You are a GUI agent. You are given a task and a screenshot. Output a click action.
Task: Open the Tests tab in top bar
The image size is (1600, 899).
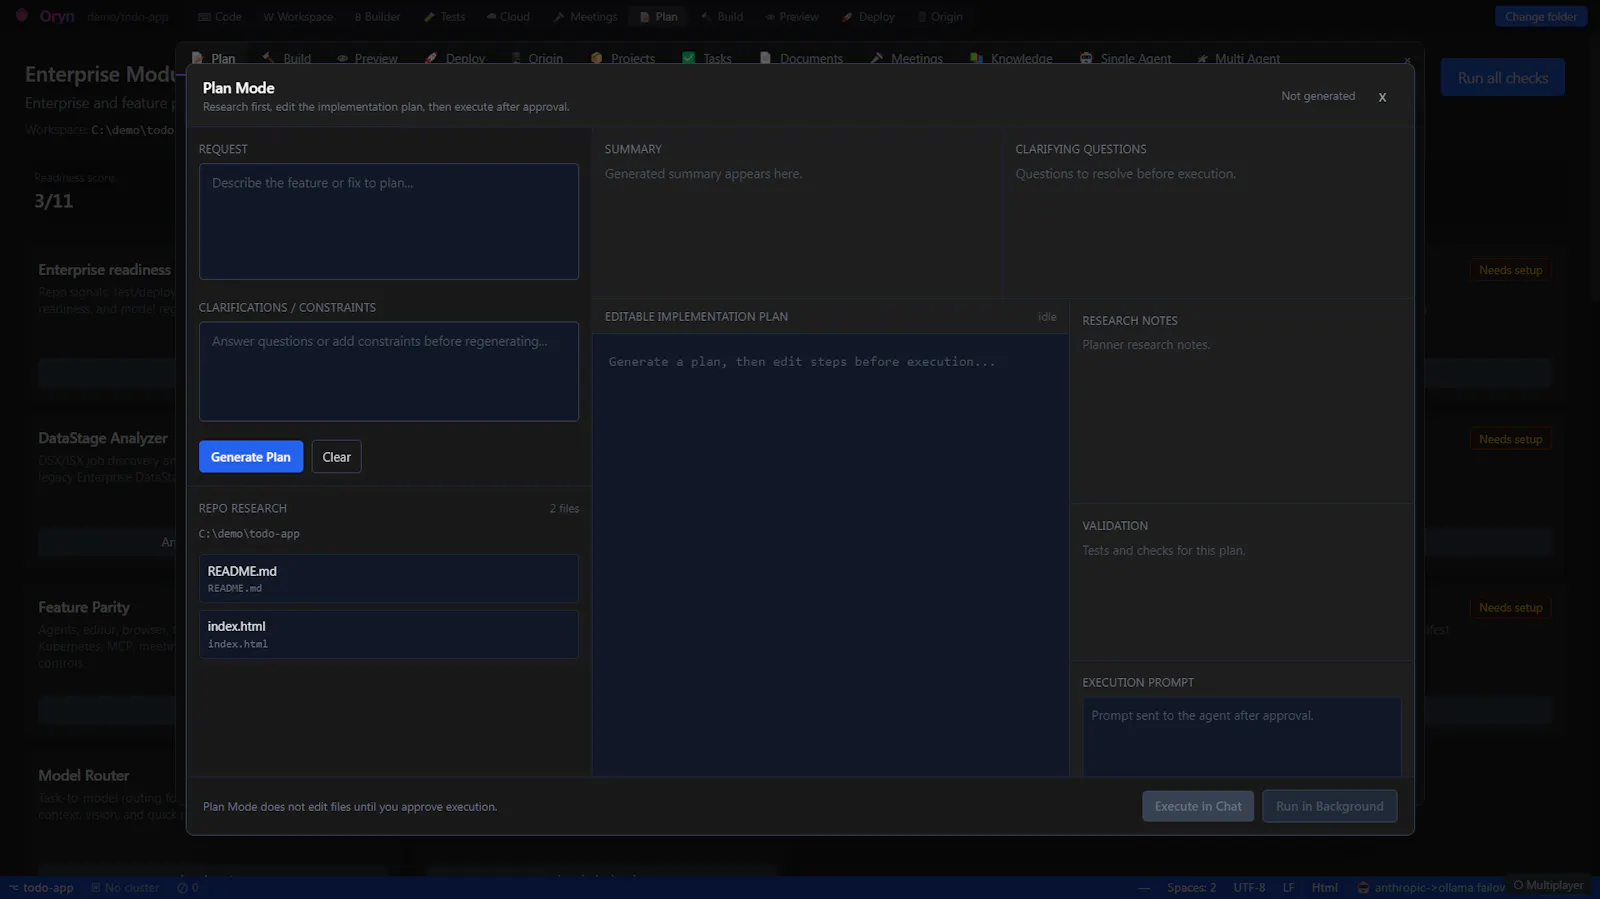[445, 16]
